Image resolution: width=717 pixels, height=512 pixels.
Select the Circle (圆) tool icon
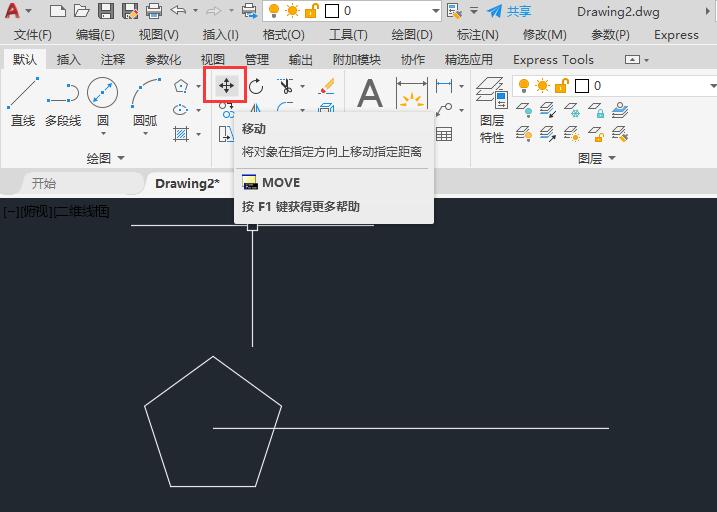(102, 93)
